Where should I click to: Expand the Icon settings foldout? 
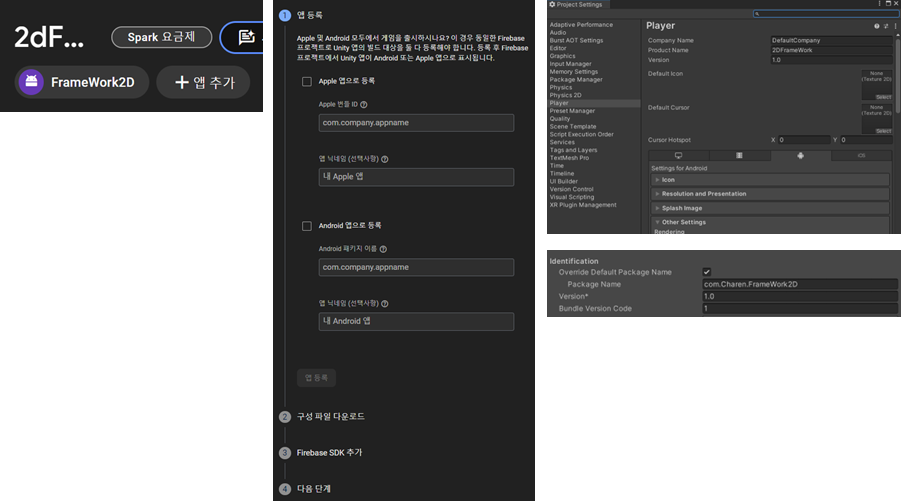[770, 180]
